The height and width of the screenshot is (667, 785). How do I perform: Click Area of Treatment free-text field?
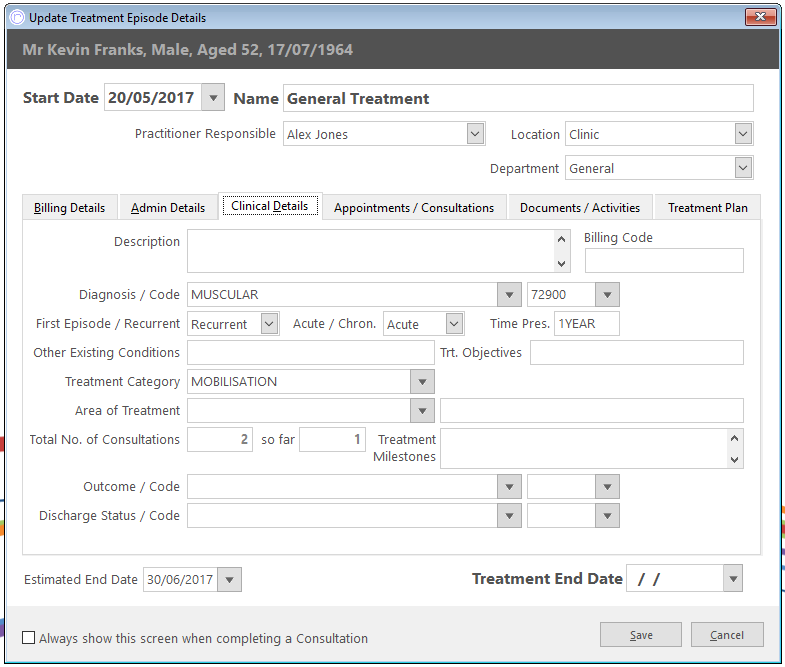tap(592, 411)
